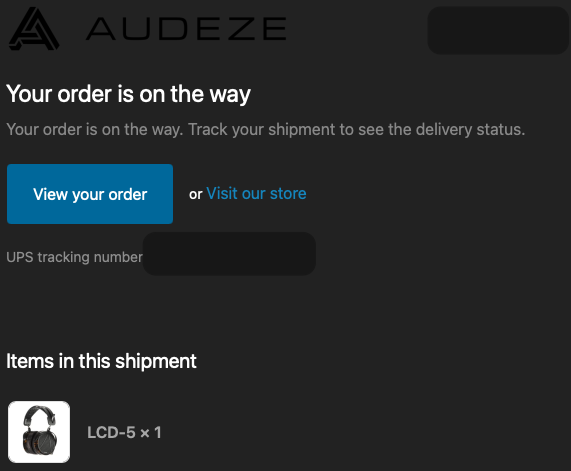Open the LCD-5 headphone product thumbnail
The height and width of the screenshot is (471, 571).
coord(39,432)
